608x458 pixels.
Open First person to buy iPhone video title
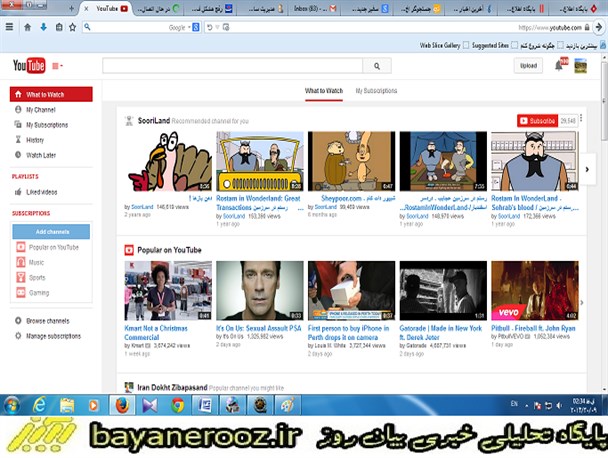pyautogui.click(x=348, y=333)
